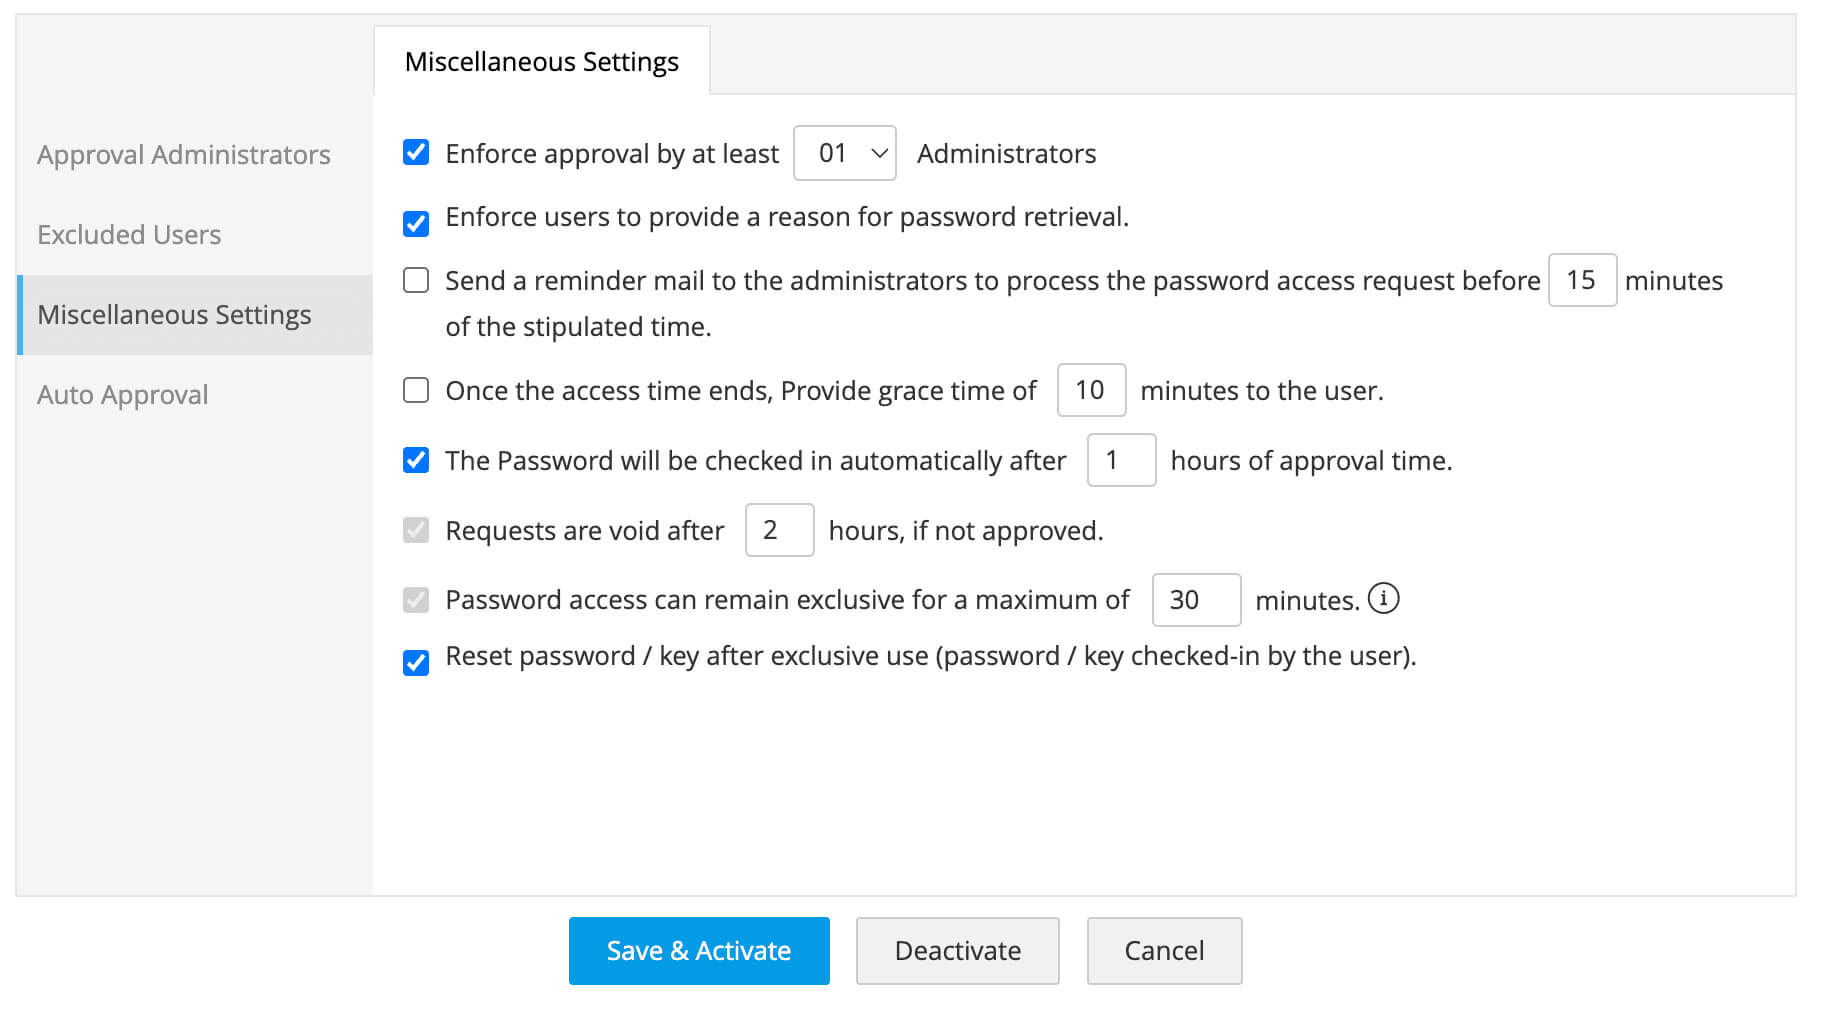Click the grace time field showing 10
The height and width of the screenshot is (1020, 1832).
pos(1091,390)
